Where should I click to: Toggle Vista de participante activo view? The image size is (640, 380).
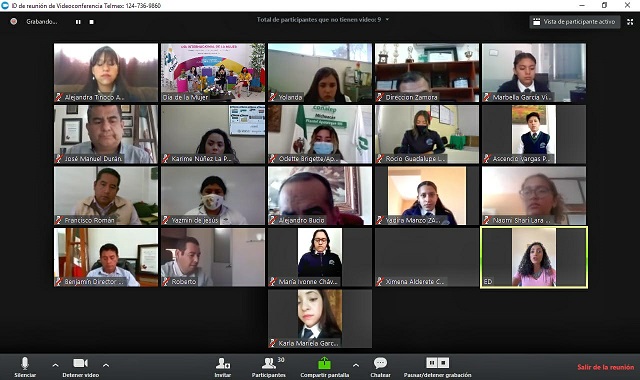(575, 22)
